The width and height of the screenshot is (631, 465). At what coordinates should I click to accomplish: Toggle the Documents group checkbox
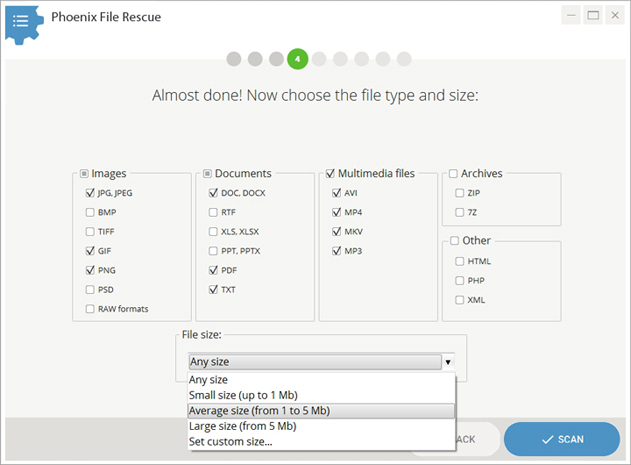pos(207,174)
